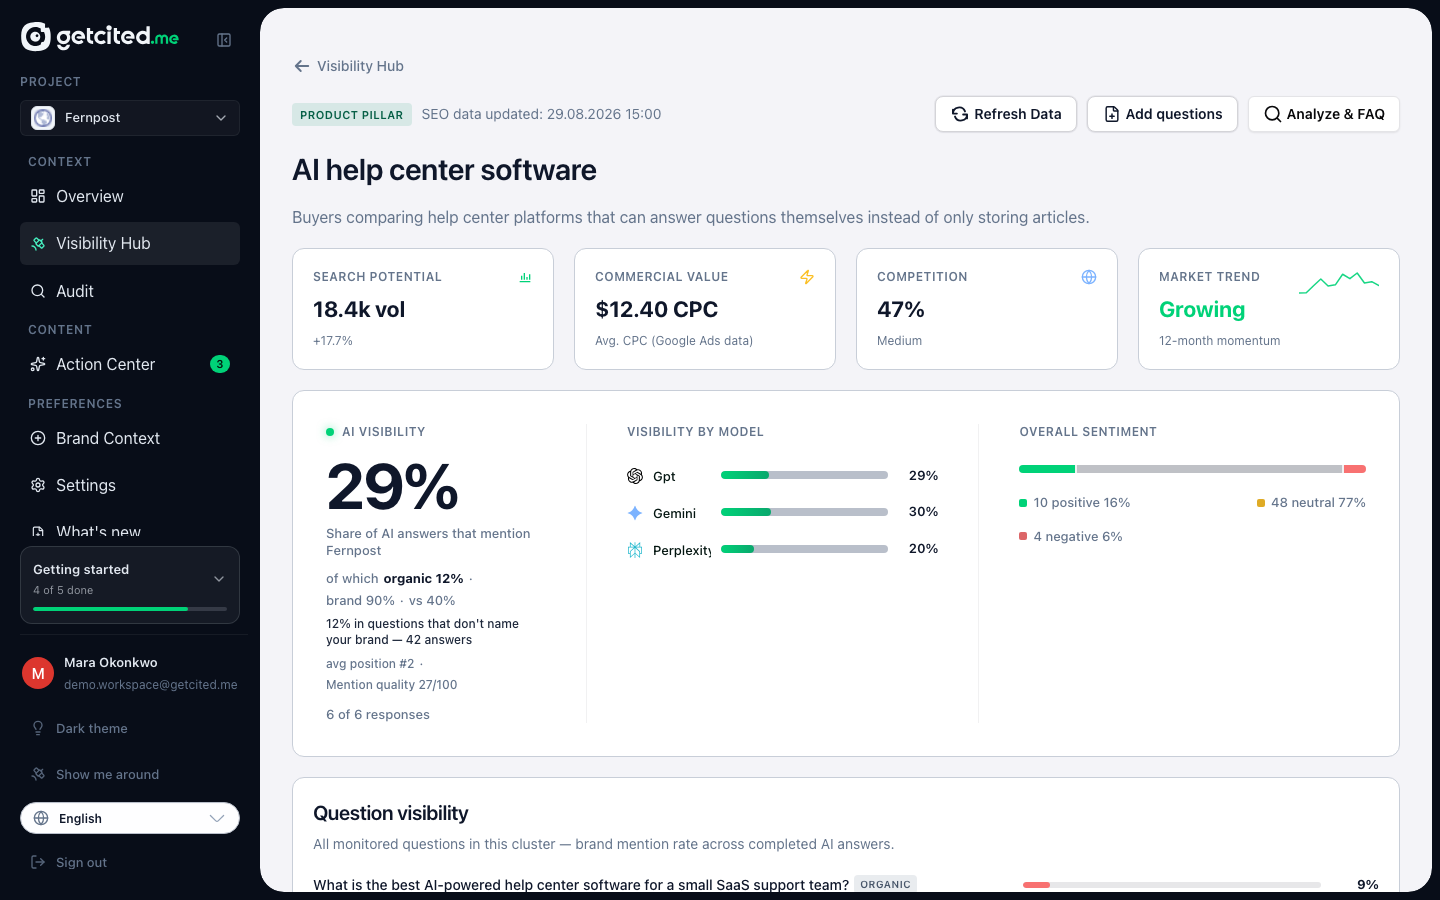Open the best AI-powered help center question
The height and width of the screenshot is (900, 1440).
pyautogui.click(x=581, y=884)
